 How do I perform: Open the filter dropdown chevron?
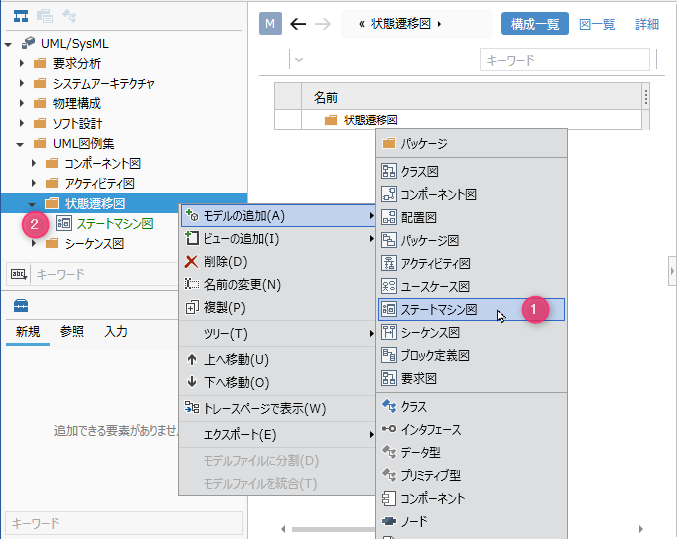299,60
